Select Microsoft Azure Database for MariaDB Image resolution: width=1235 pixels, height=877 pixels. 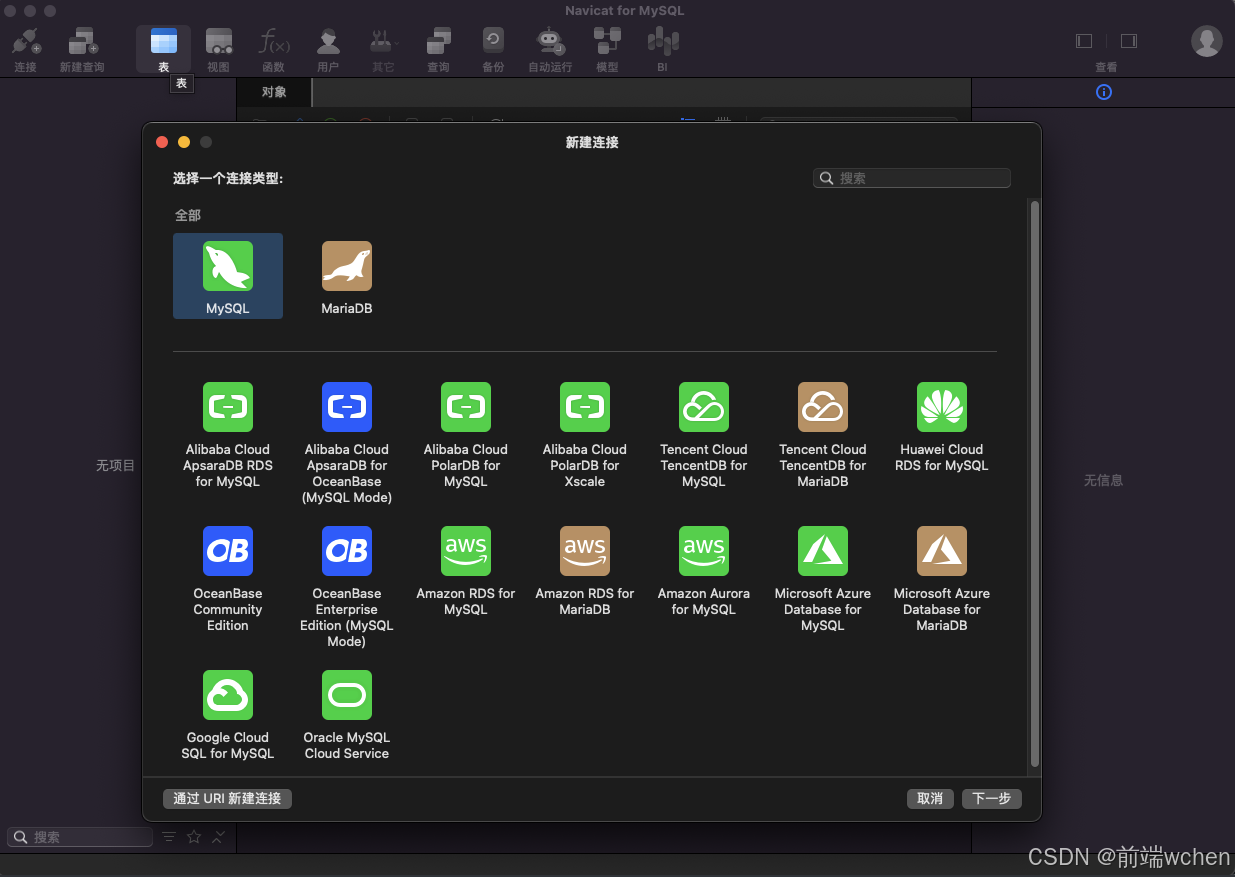pos(942,579)
